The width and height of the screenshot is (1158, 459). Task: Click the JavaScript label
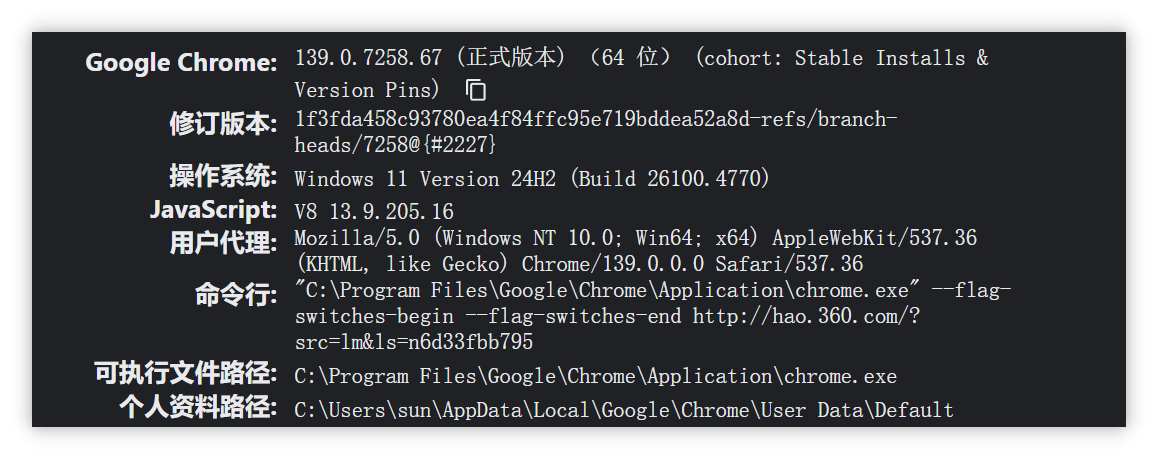213,210
